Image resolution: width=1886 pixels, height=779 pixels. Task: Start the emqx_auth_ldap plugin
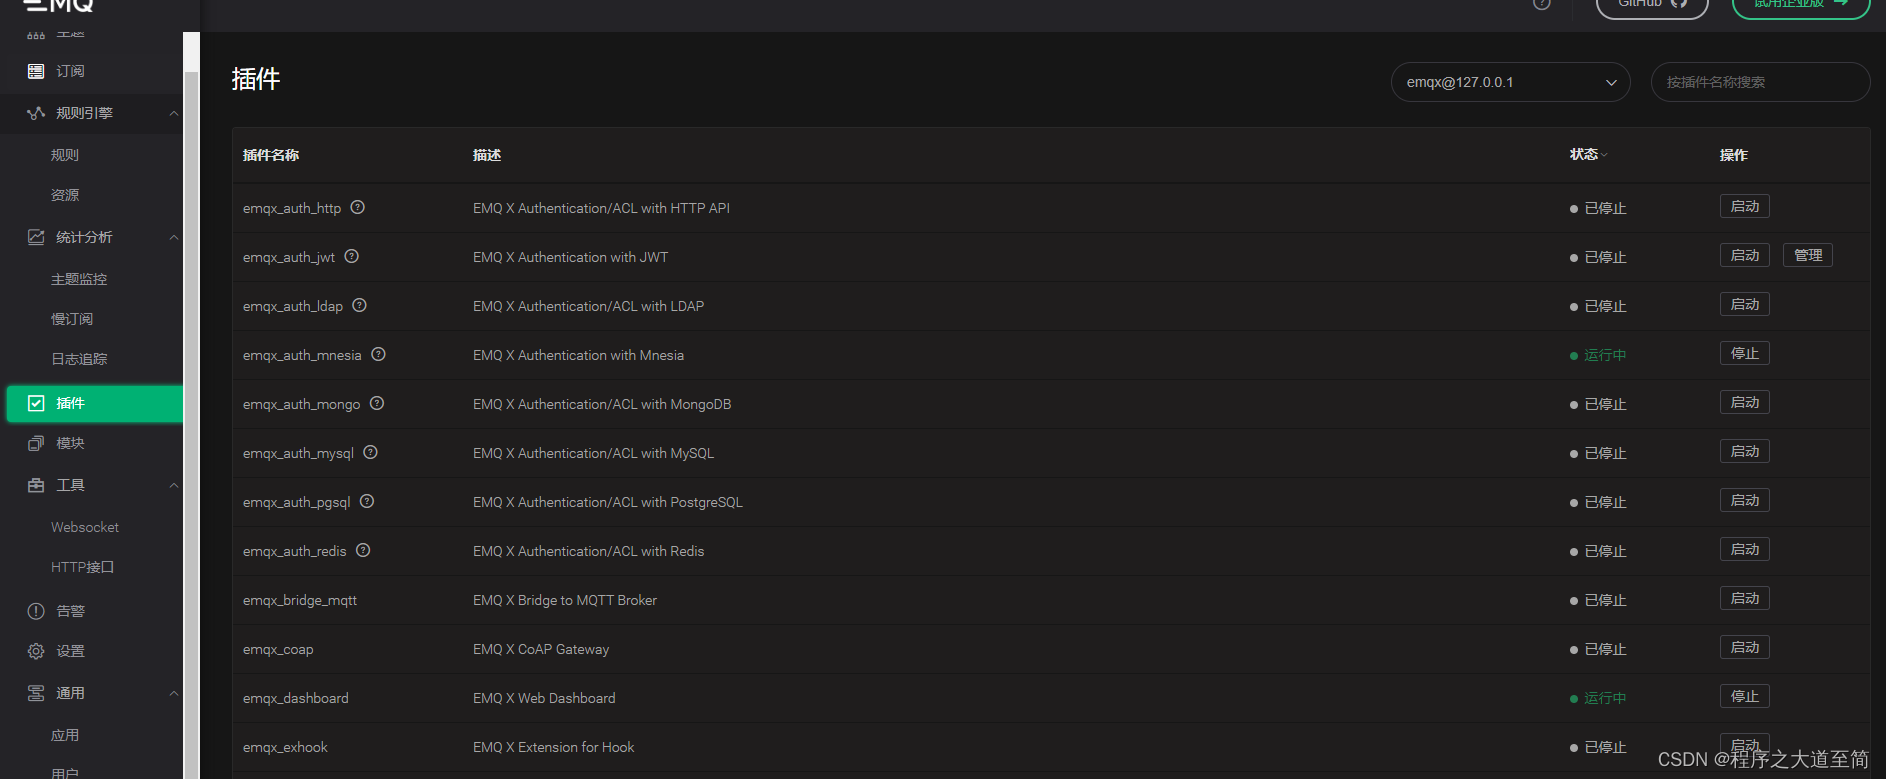click(1745, 304)
